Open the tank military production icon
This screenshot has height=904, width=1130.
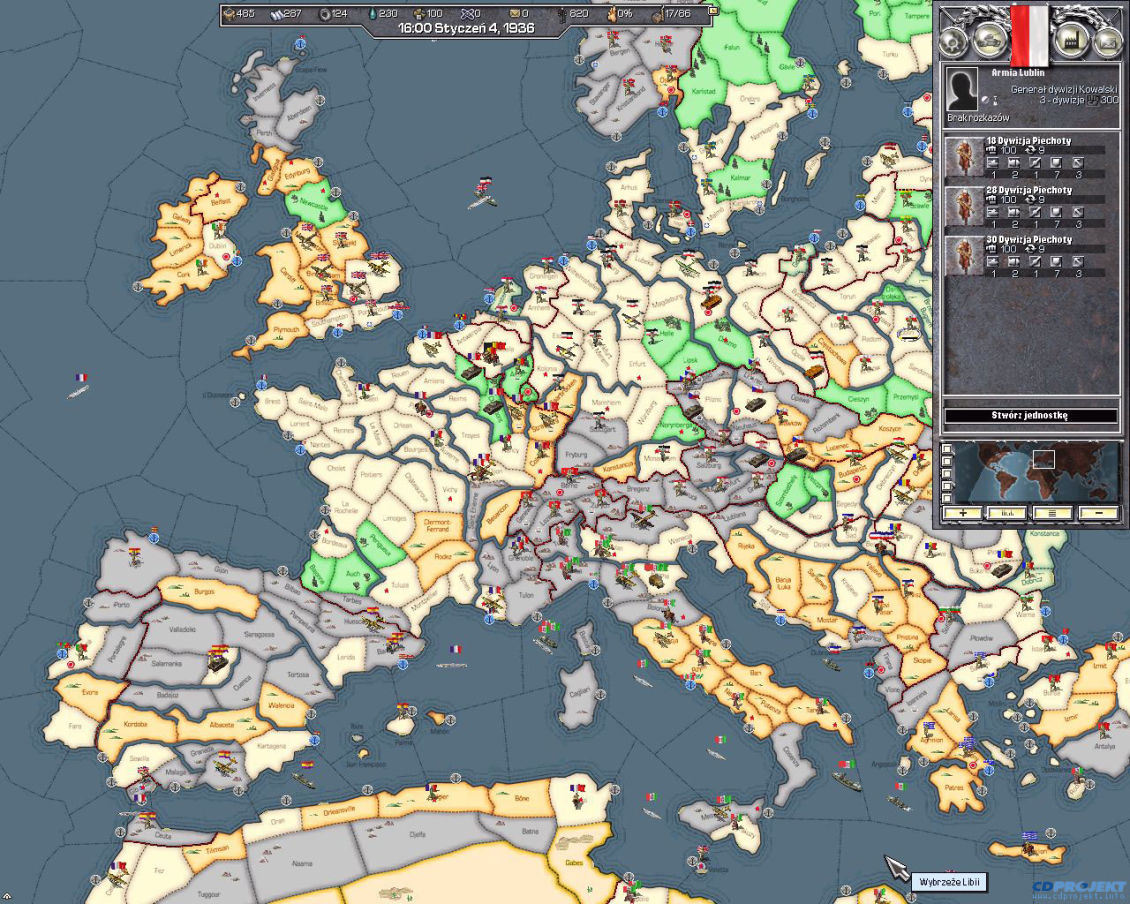point(989,40)
